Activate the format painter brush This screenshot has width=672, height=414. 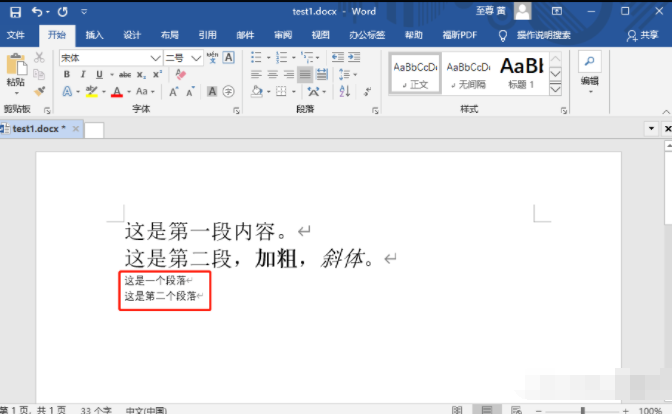tap(39, 91)
